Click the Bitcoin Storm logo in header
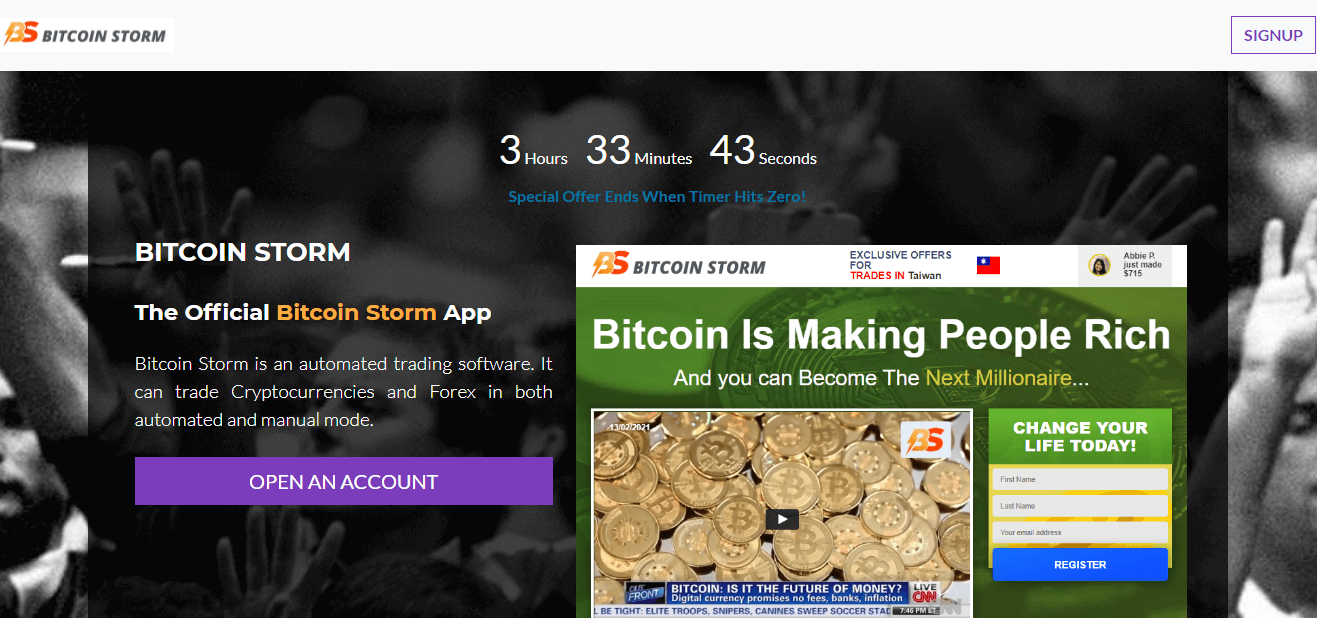Image resolution: width=1317 pixels, height=618 pixels. click(x=87, y=35)
